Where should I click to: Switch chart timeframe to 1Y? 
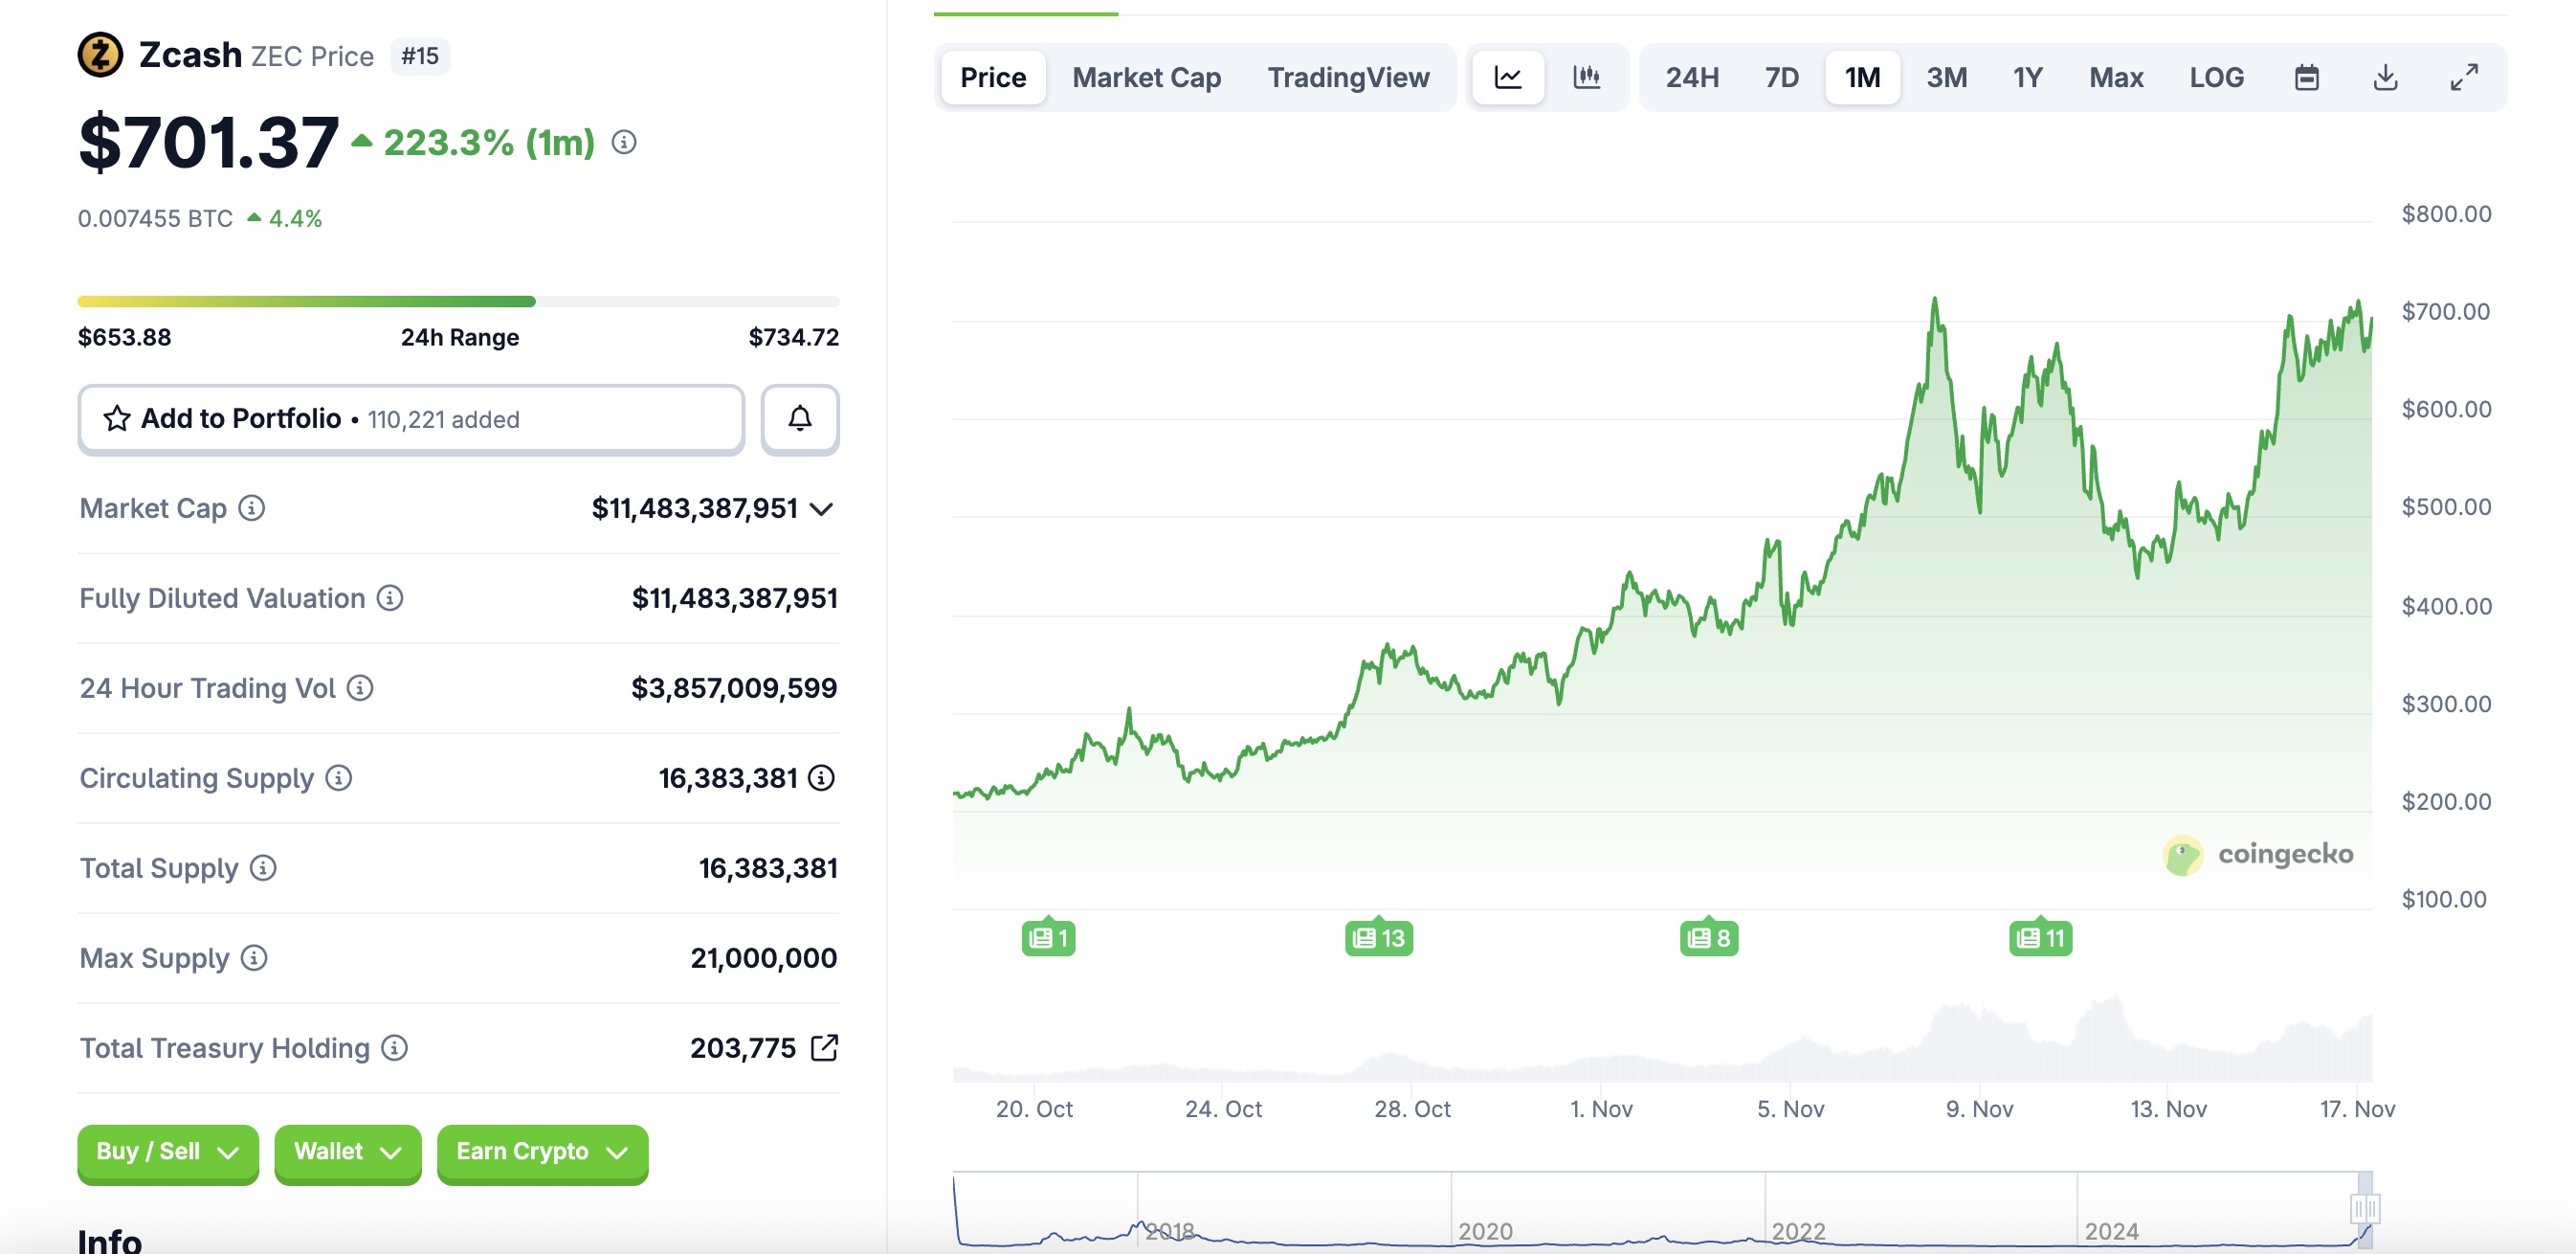point(2027,77)
